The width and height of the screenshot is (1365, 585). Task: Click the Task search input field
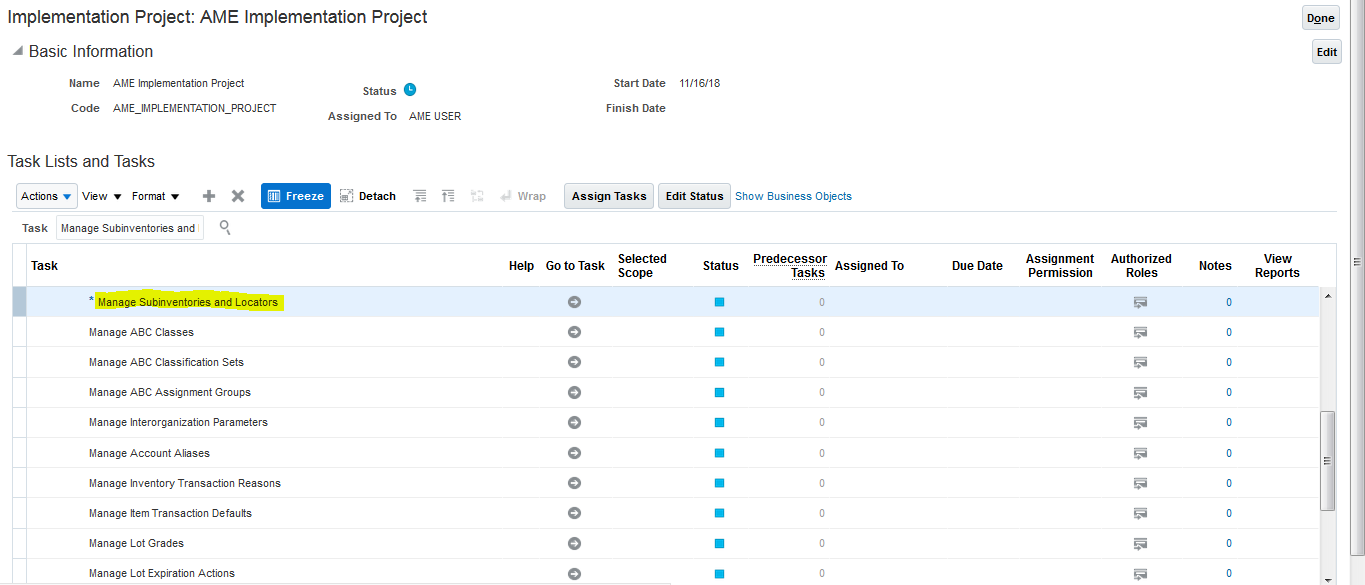click(x=129, y=228)
